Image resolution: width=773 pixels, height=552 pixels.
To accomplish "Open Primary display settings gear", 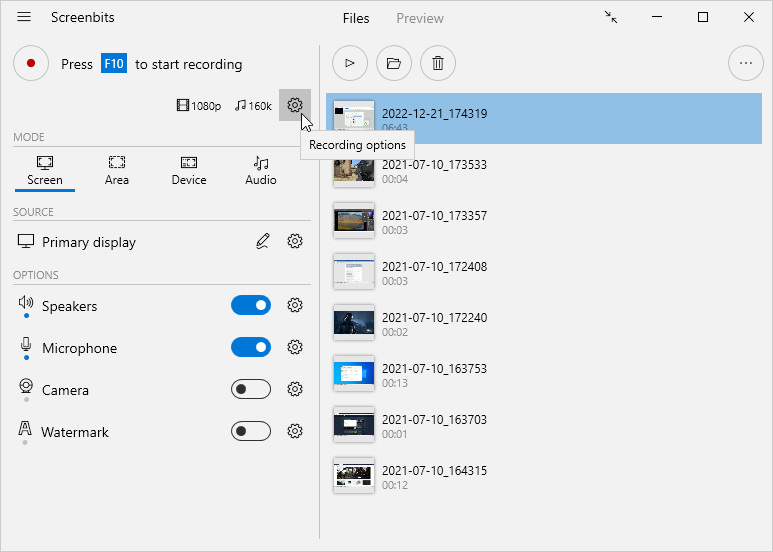I will point(295,241).
